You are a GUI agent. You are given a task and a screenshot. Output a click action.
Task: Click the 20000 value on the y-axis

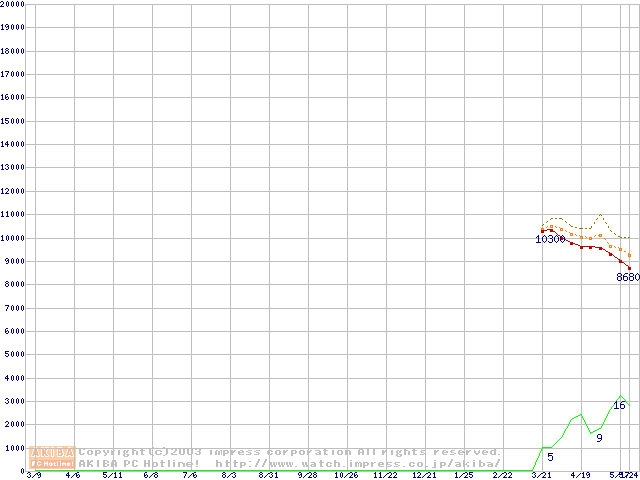(14, 4)
